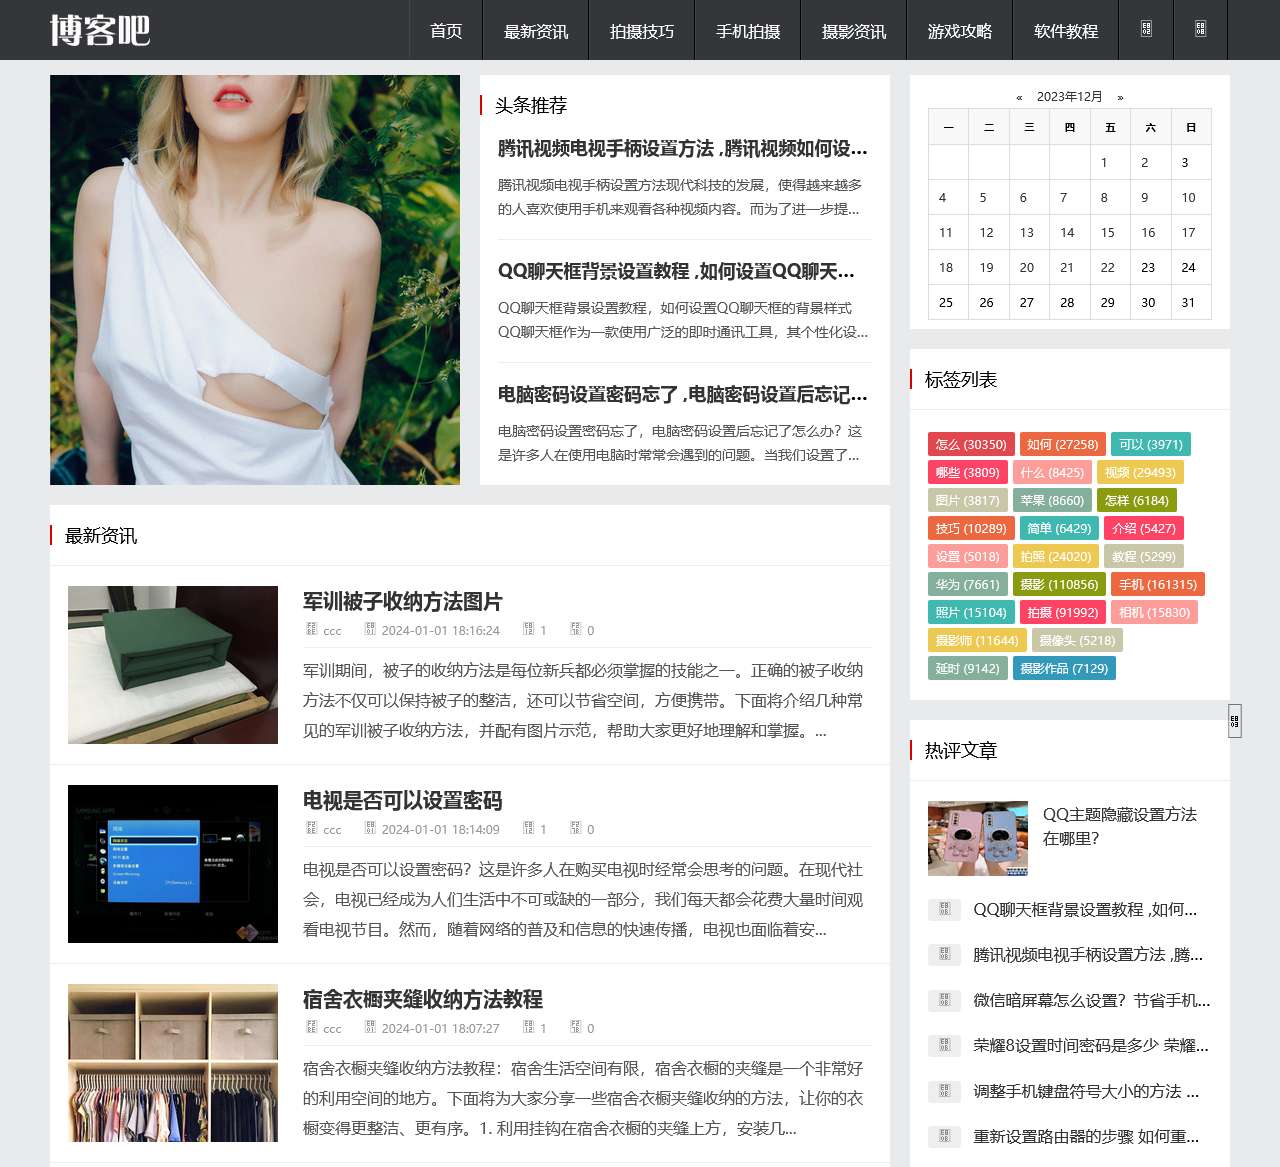
Task: Select the tag 相机 (15830)
Action: click(x=1155, y=612)
